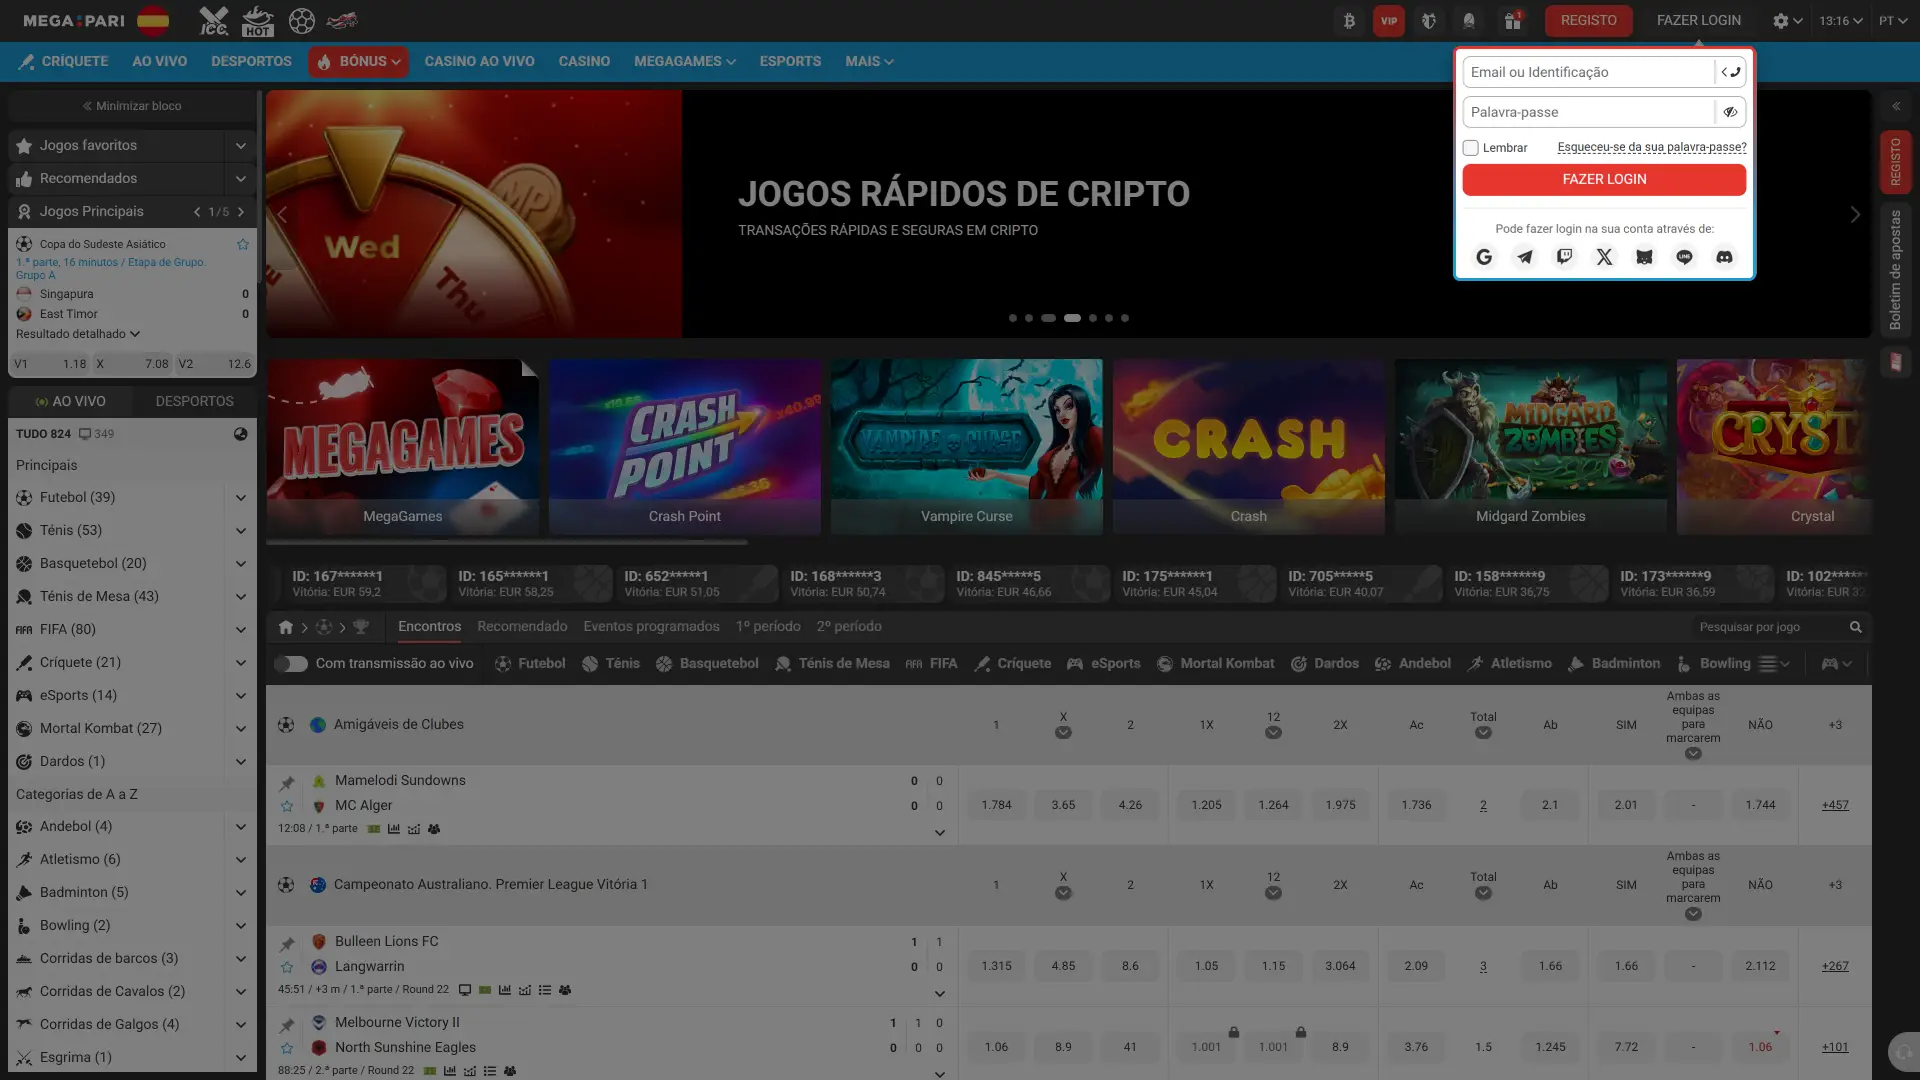Click the games carousel horizontal scrollbar

pyautogui.click(x=507, y=542)
